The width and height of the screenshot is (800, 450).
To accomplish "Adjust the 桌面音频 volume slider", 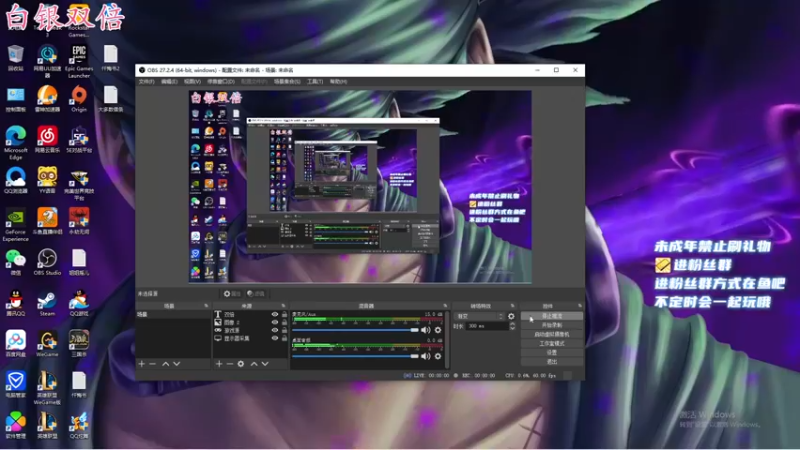I will pos(356,356).
